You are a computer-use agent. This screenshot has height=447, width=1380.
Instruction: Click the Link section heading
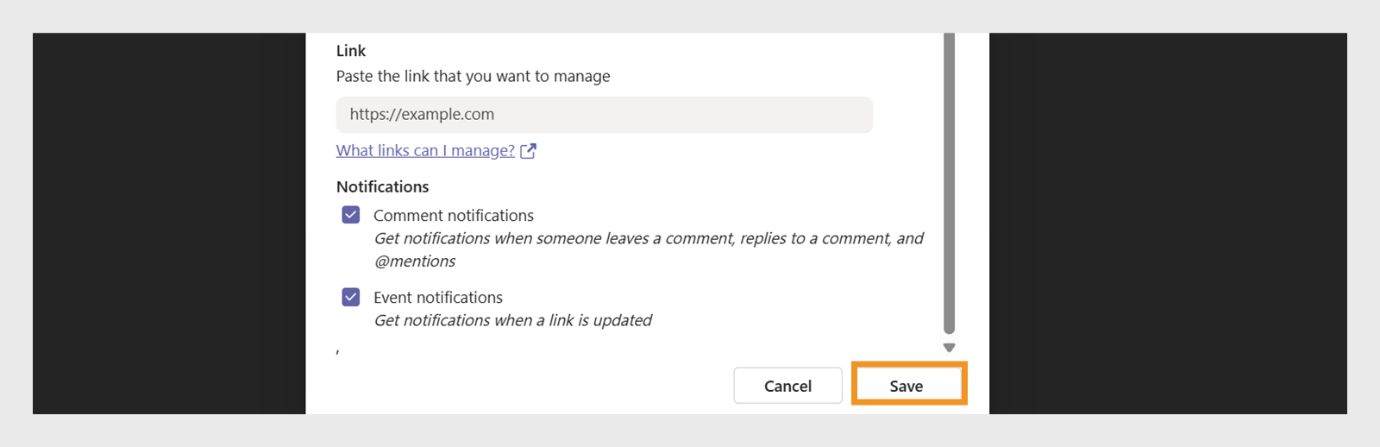[351, 51]
